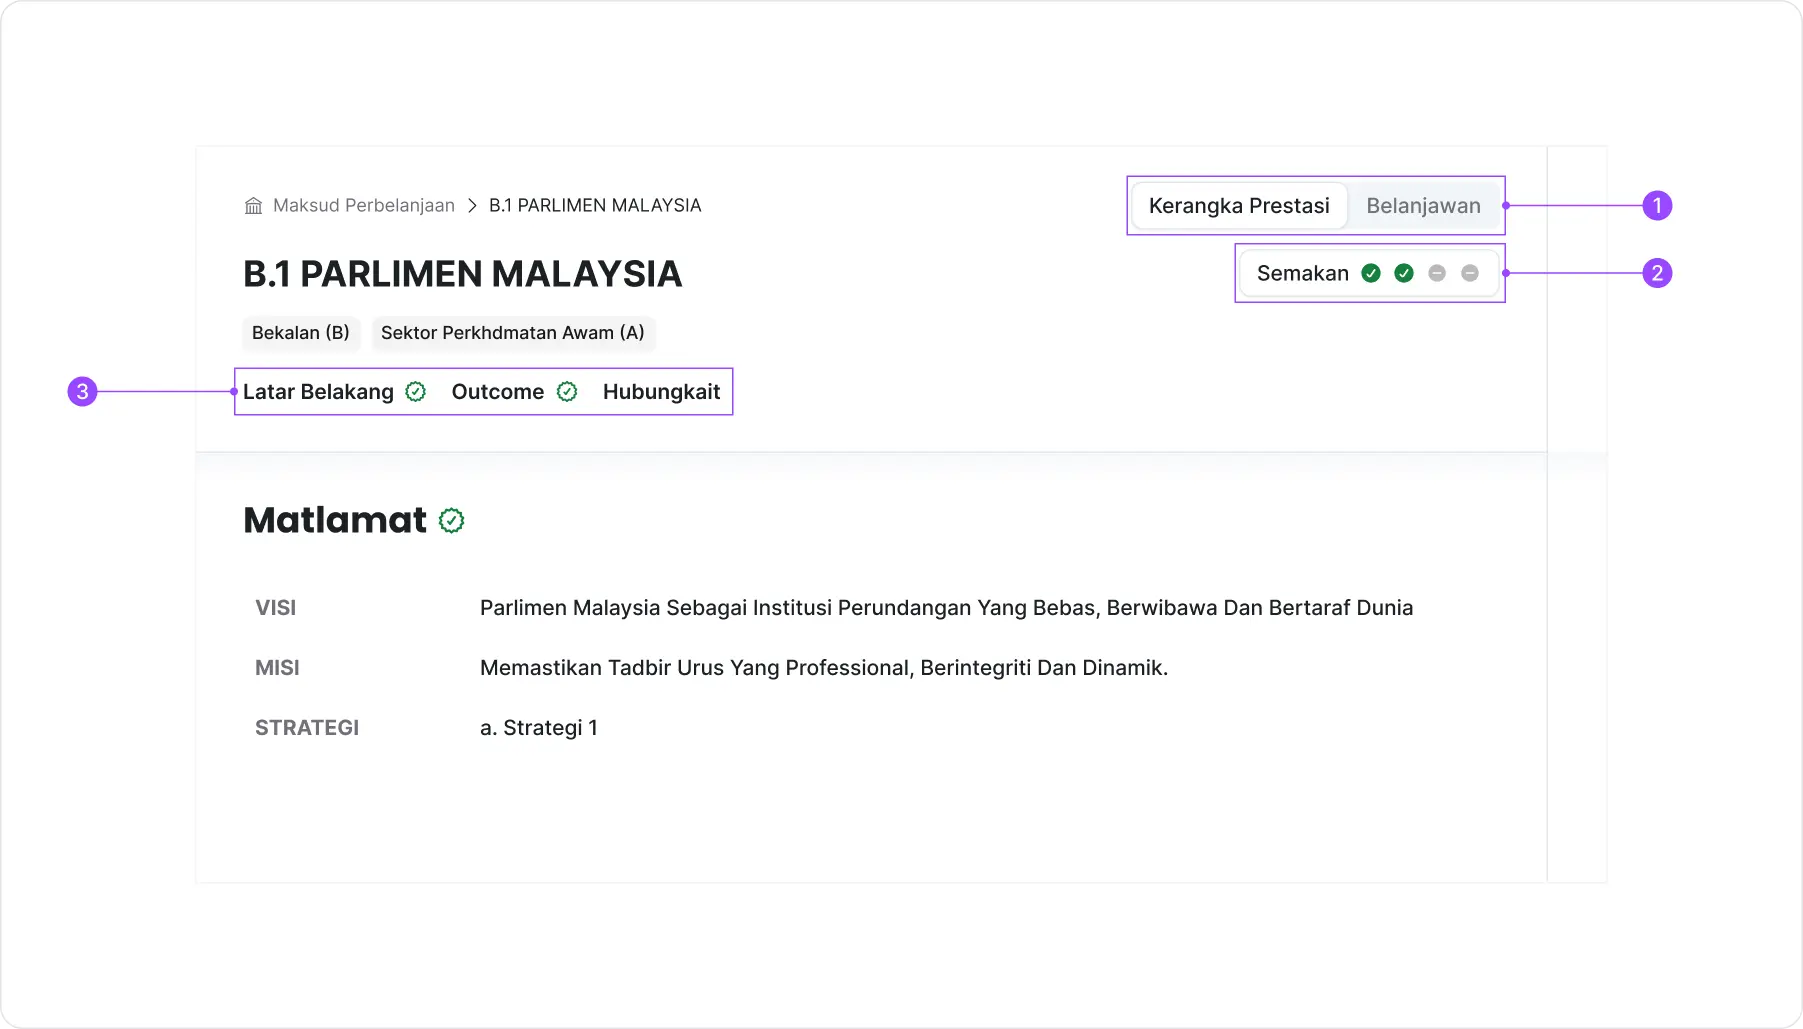Click the verified badge next to Matlamat

(452, 521)
